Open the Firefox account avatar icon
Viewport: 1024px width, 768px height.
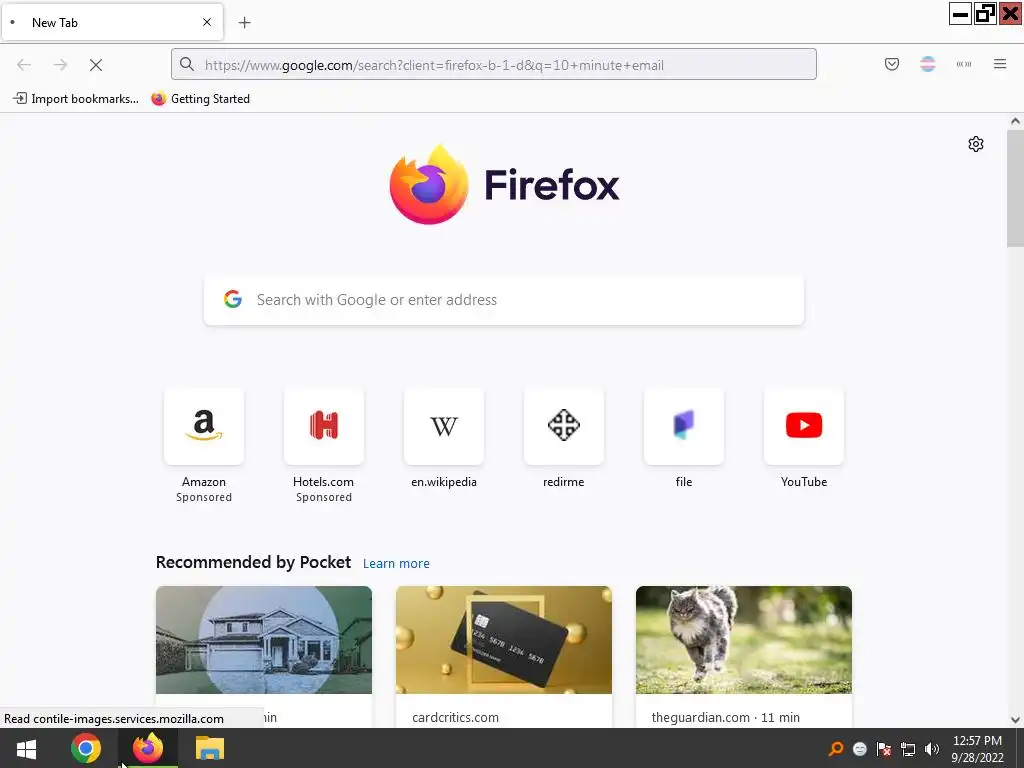927,64
